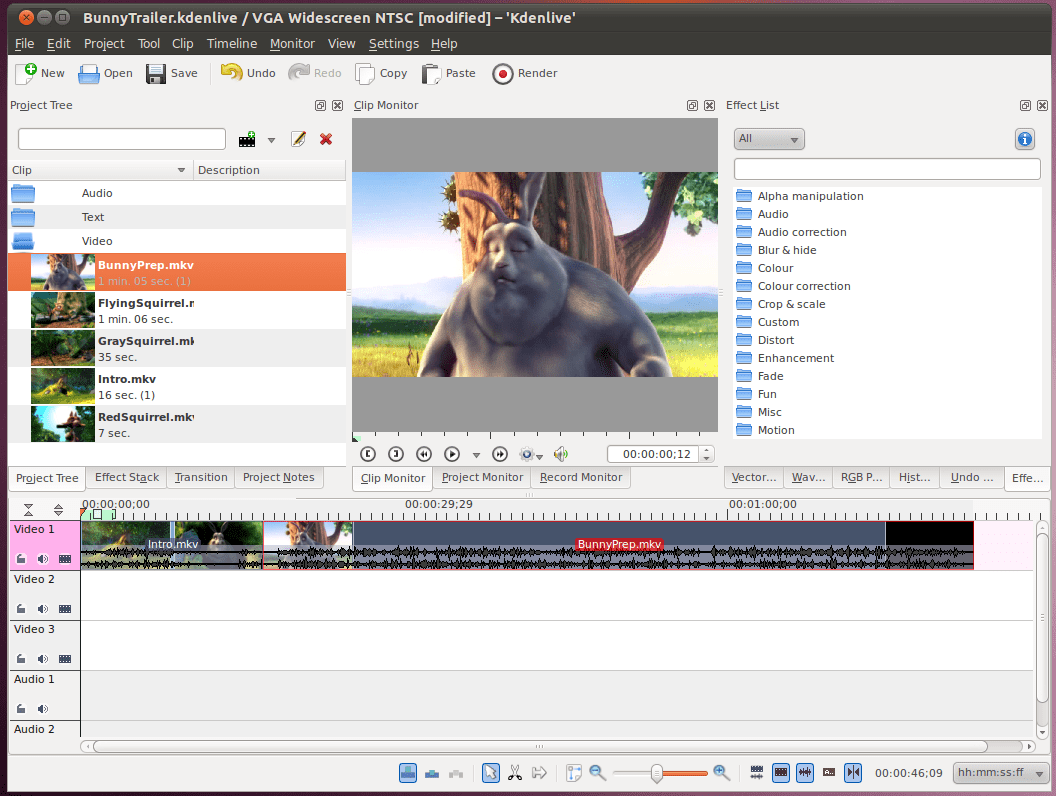Viewport: 1056px width, 796px height.
Task: Select the Audio folder in Project Tree
Action: click(x=177, y=193)
